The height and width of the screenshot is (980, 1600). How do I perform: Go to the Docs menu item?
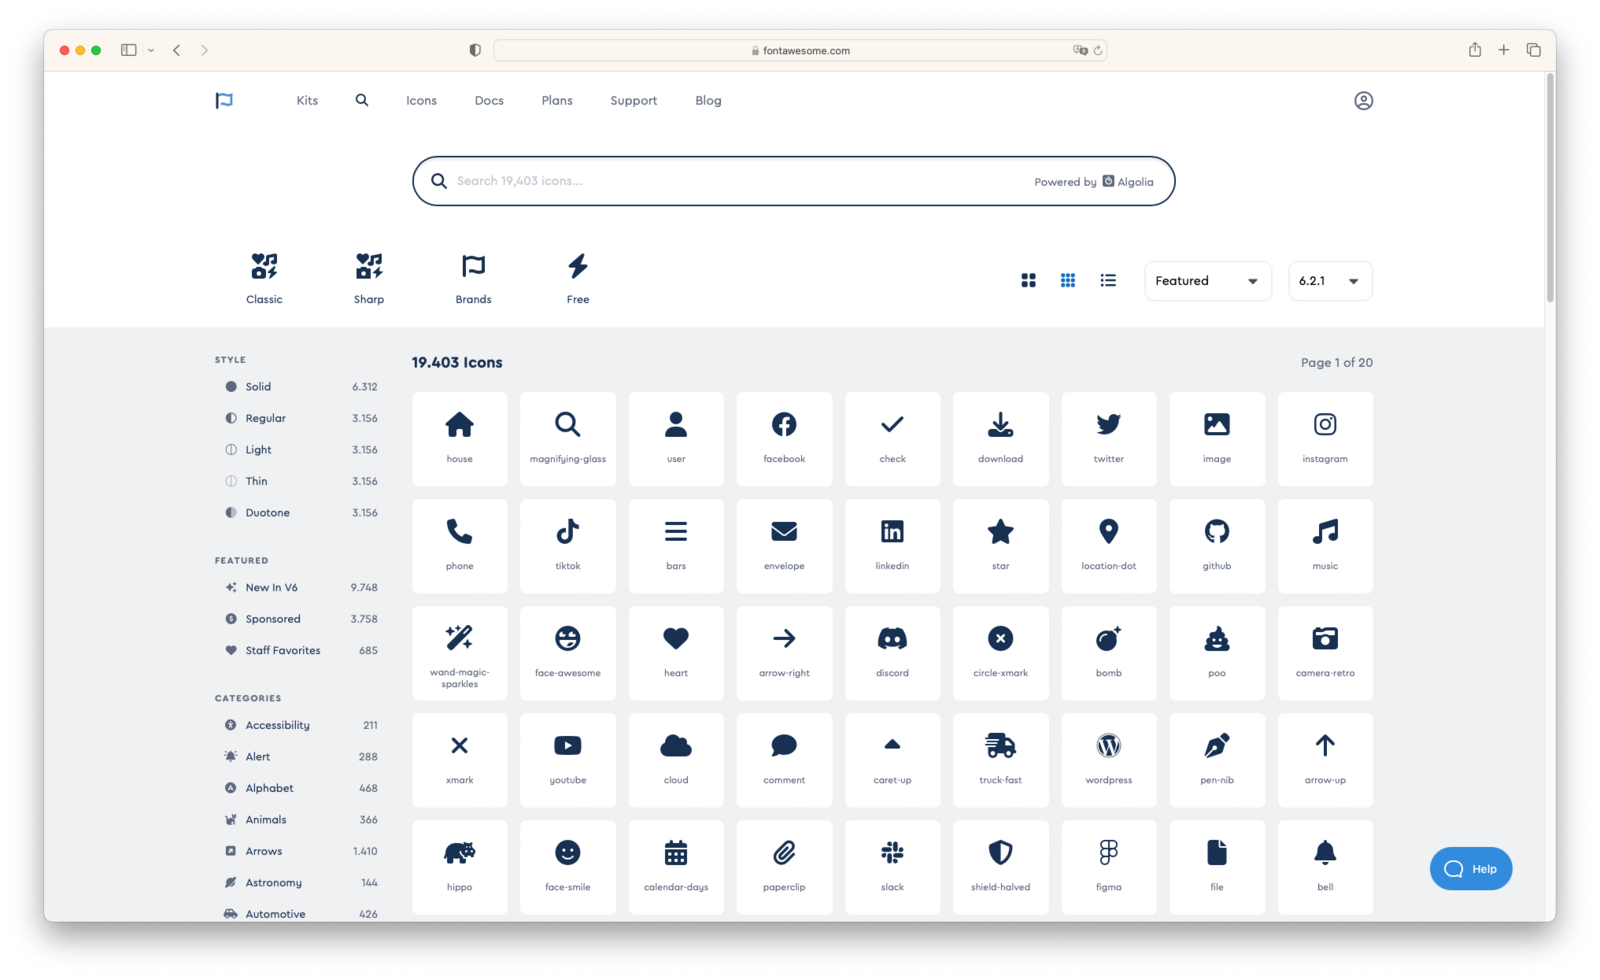click(489, 101)
